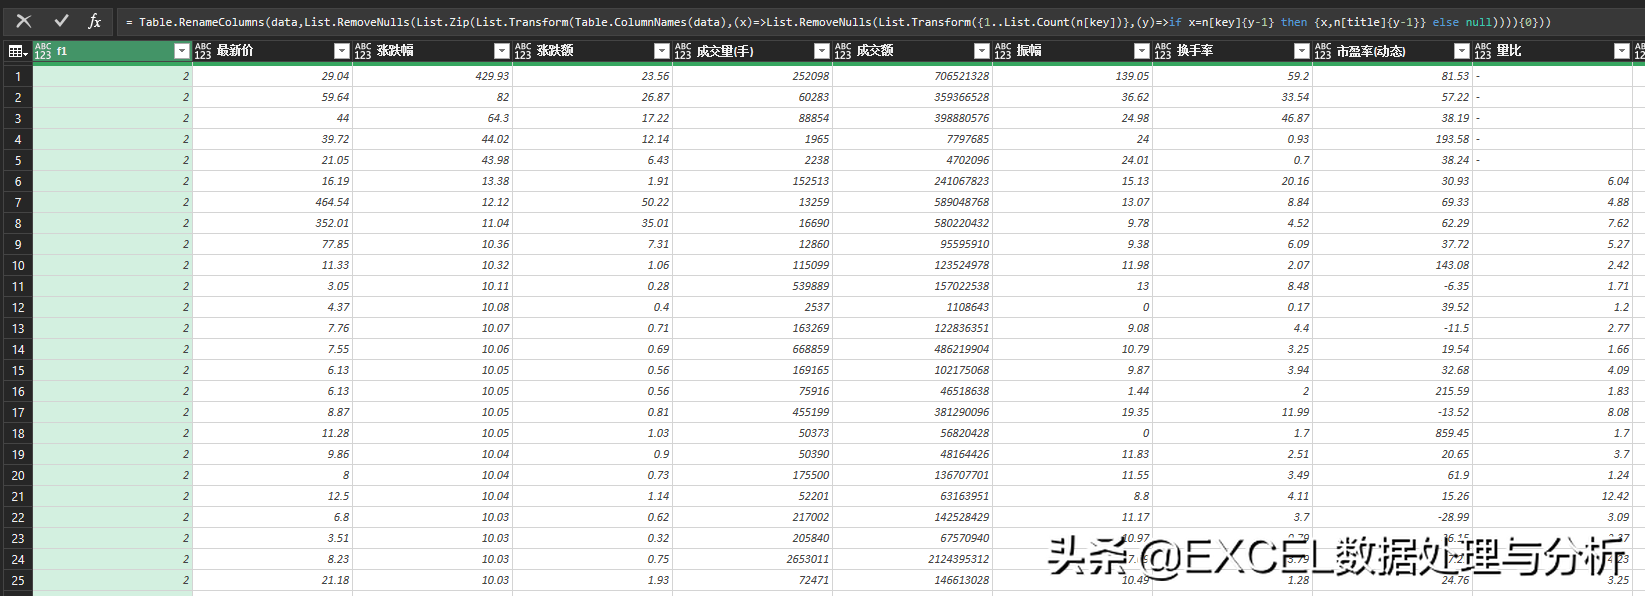Click into the Table.RenameColumns formula bar

pos(880,21)
